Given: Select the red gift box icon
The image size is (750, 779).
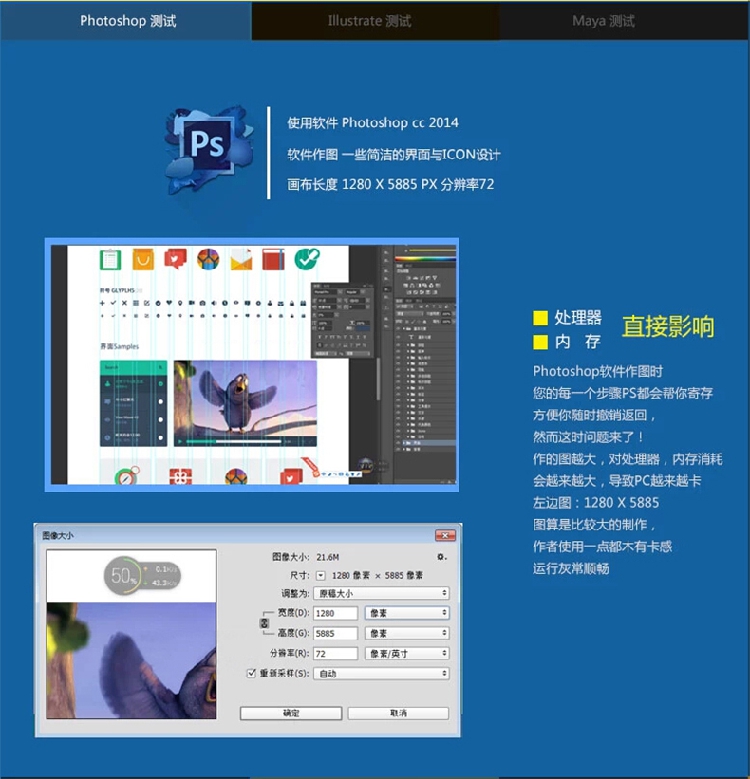Looking at the screenshot, I should point(180,476).
